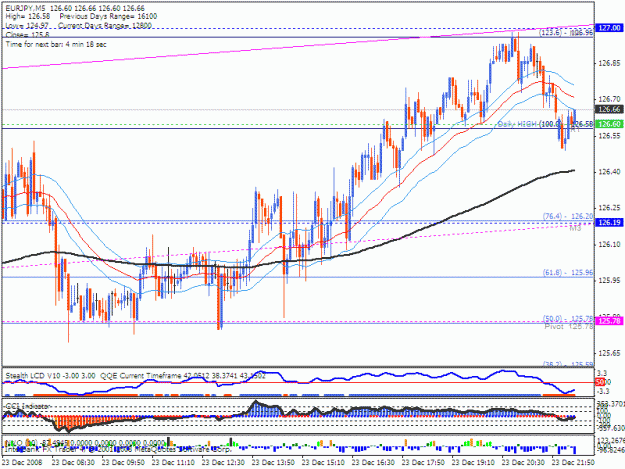Viewport: 625px width, 469px height.
Task: Click the 126.85 price scale value
Action: click(x=609, y=63)
